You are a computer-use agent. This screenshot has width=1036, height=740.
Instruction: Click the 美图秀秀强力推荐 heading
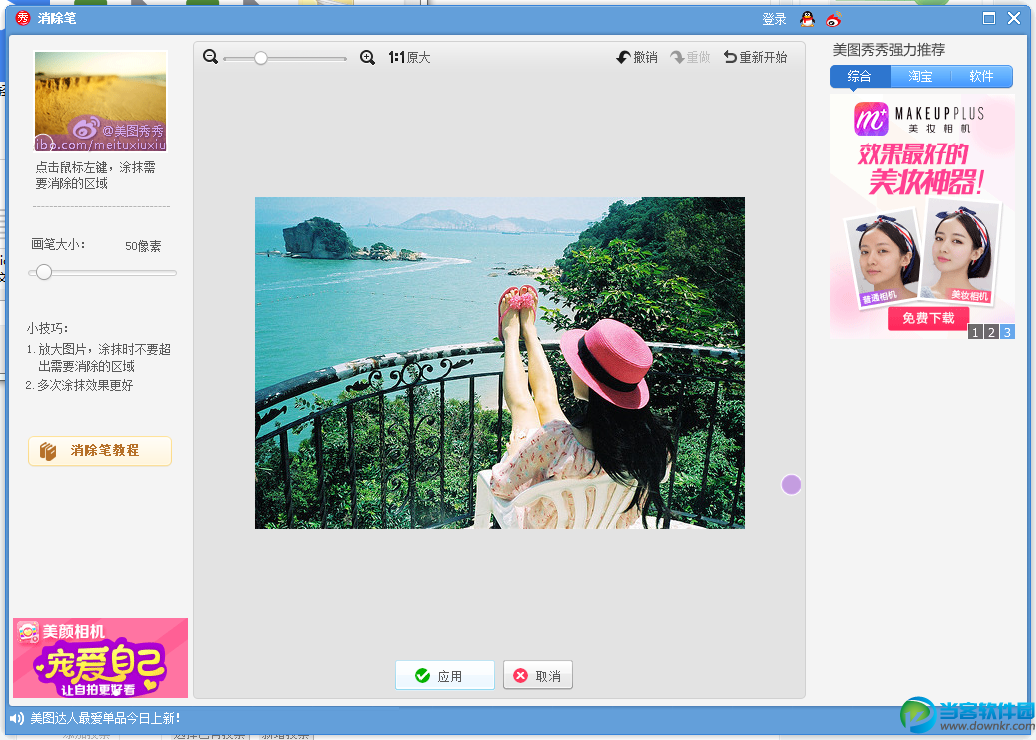pos(889,50)
